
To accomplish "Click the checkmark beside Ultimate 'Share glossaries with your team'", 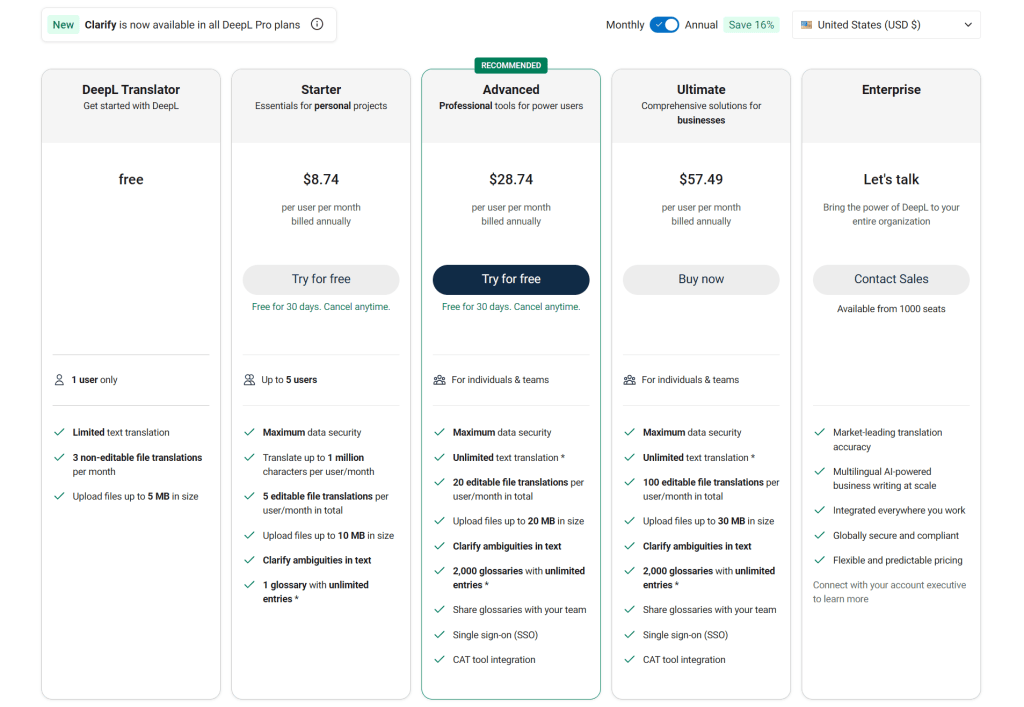I will (x=630, y=609).
